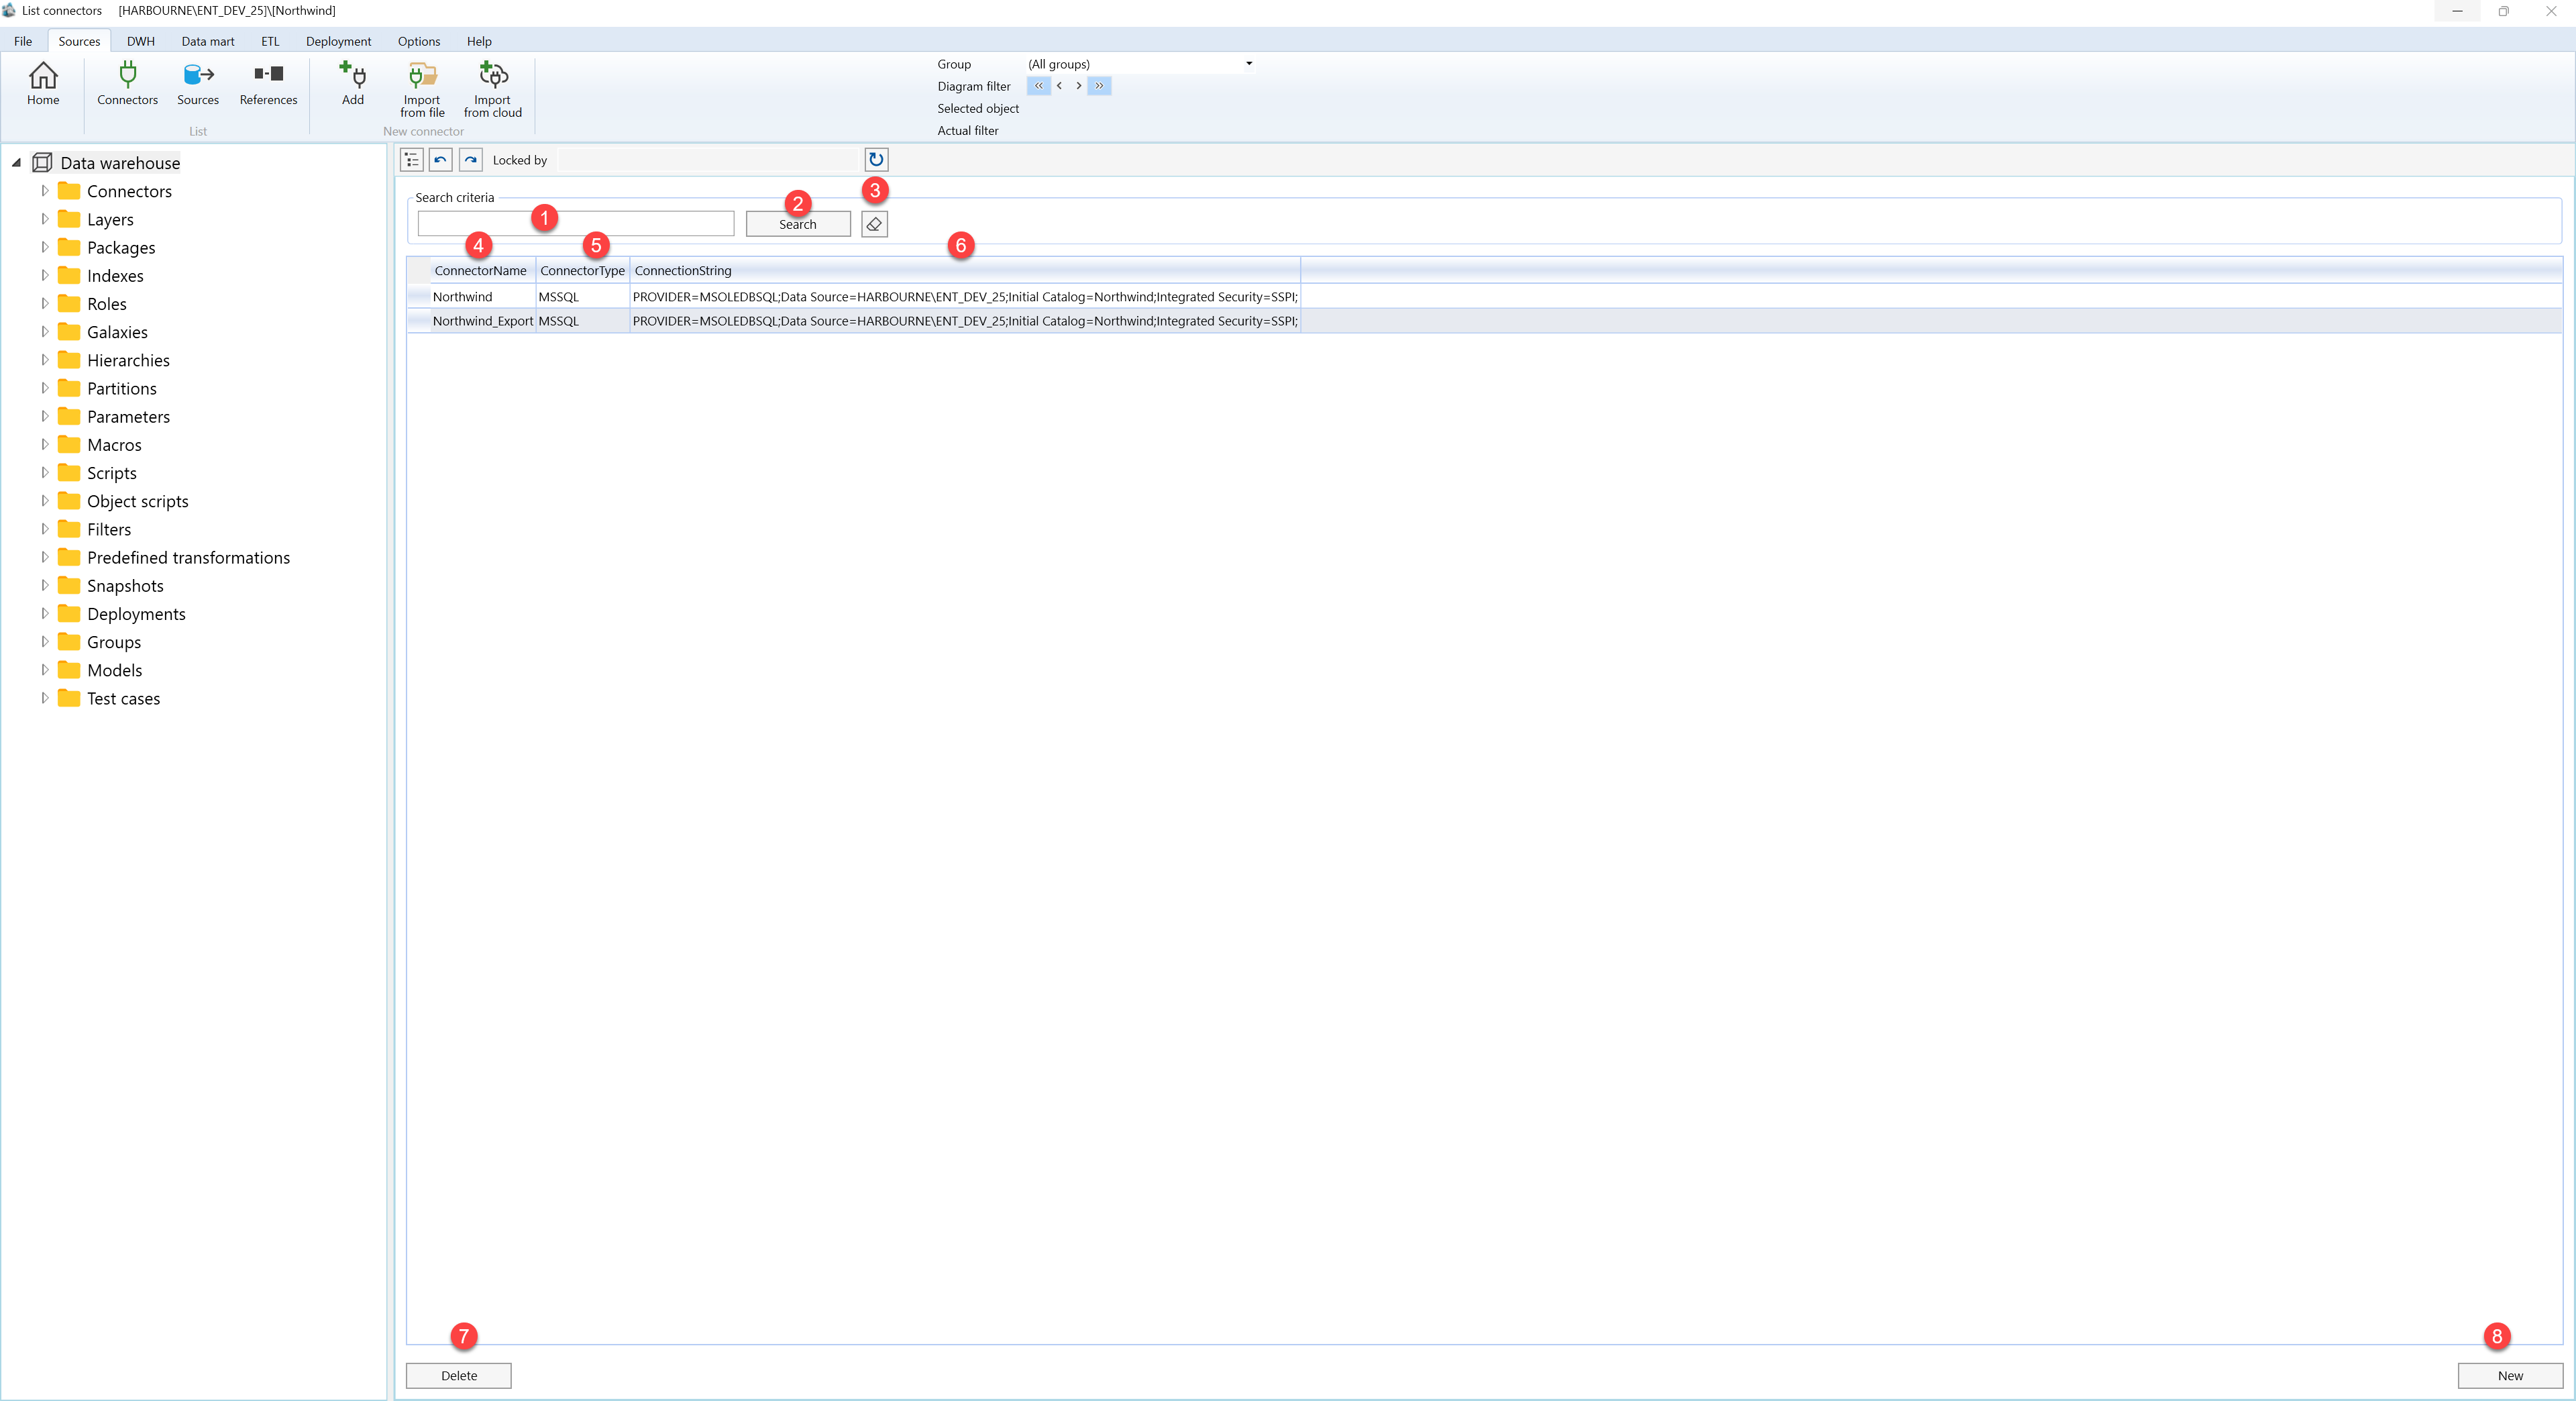Open the Connectors list icon
The height and width of the screenshot is (1401, 2576).
[x=127, y=83]
